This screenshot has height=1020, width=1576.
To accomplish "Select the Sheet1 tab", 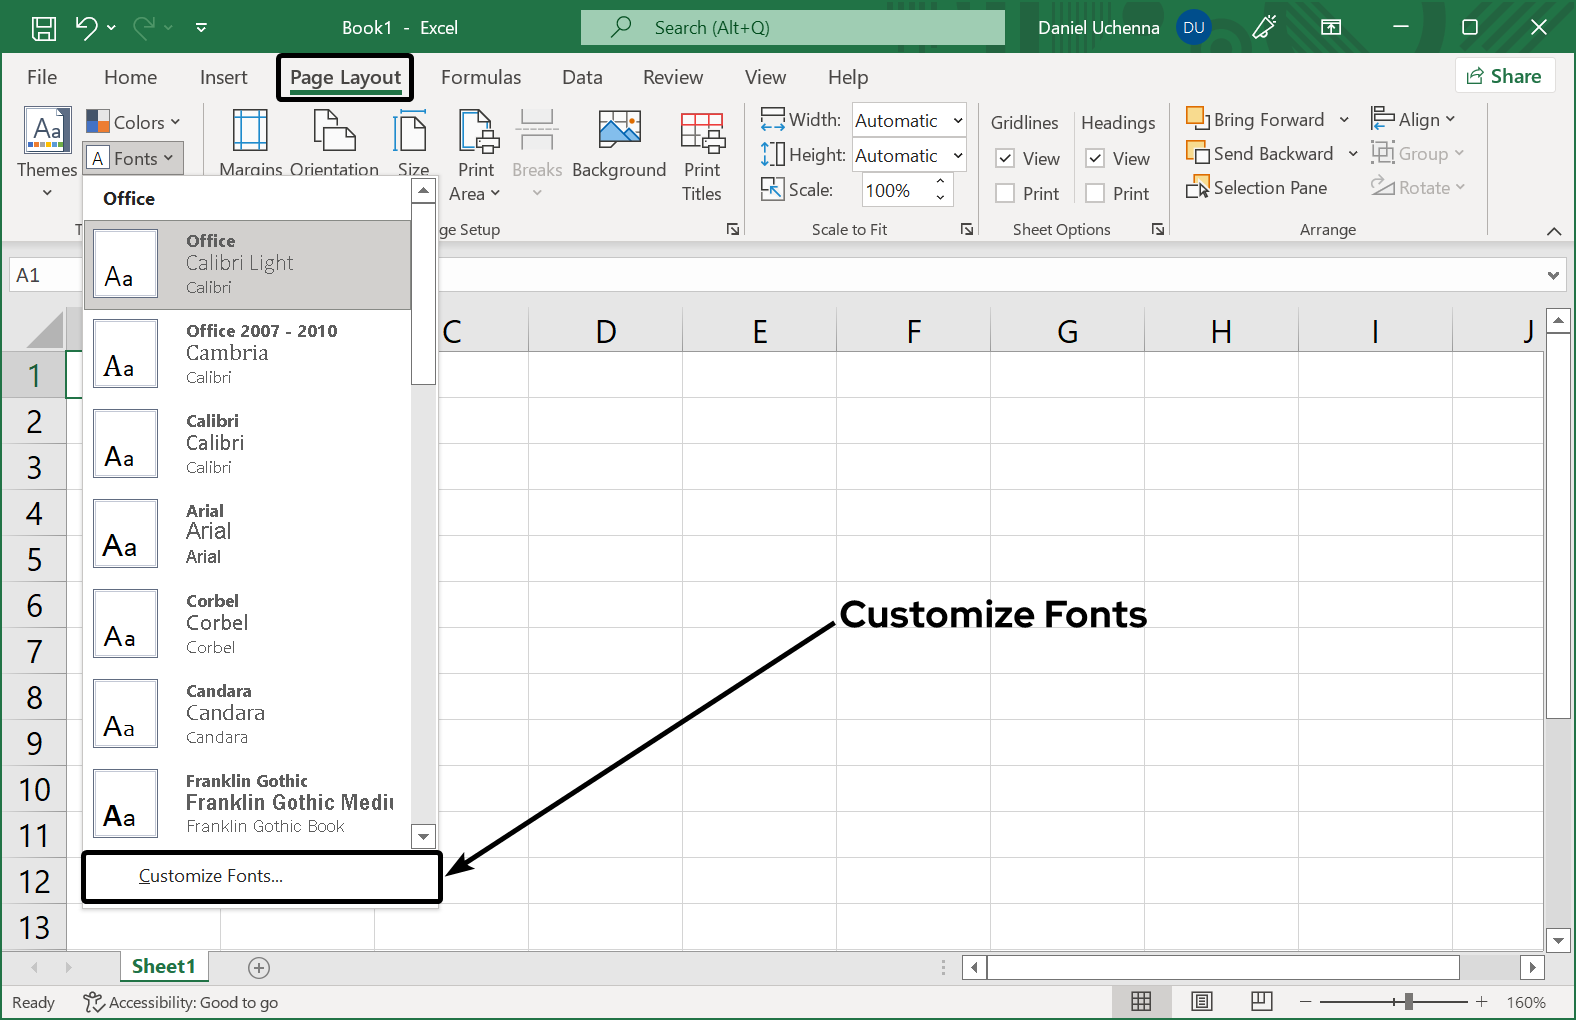I will coord(164,966).
